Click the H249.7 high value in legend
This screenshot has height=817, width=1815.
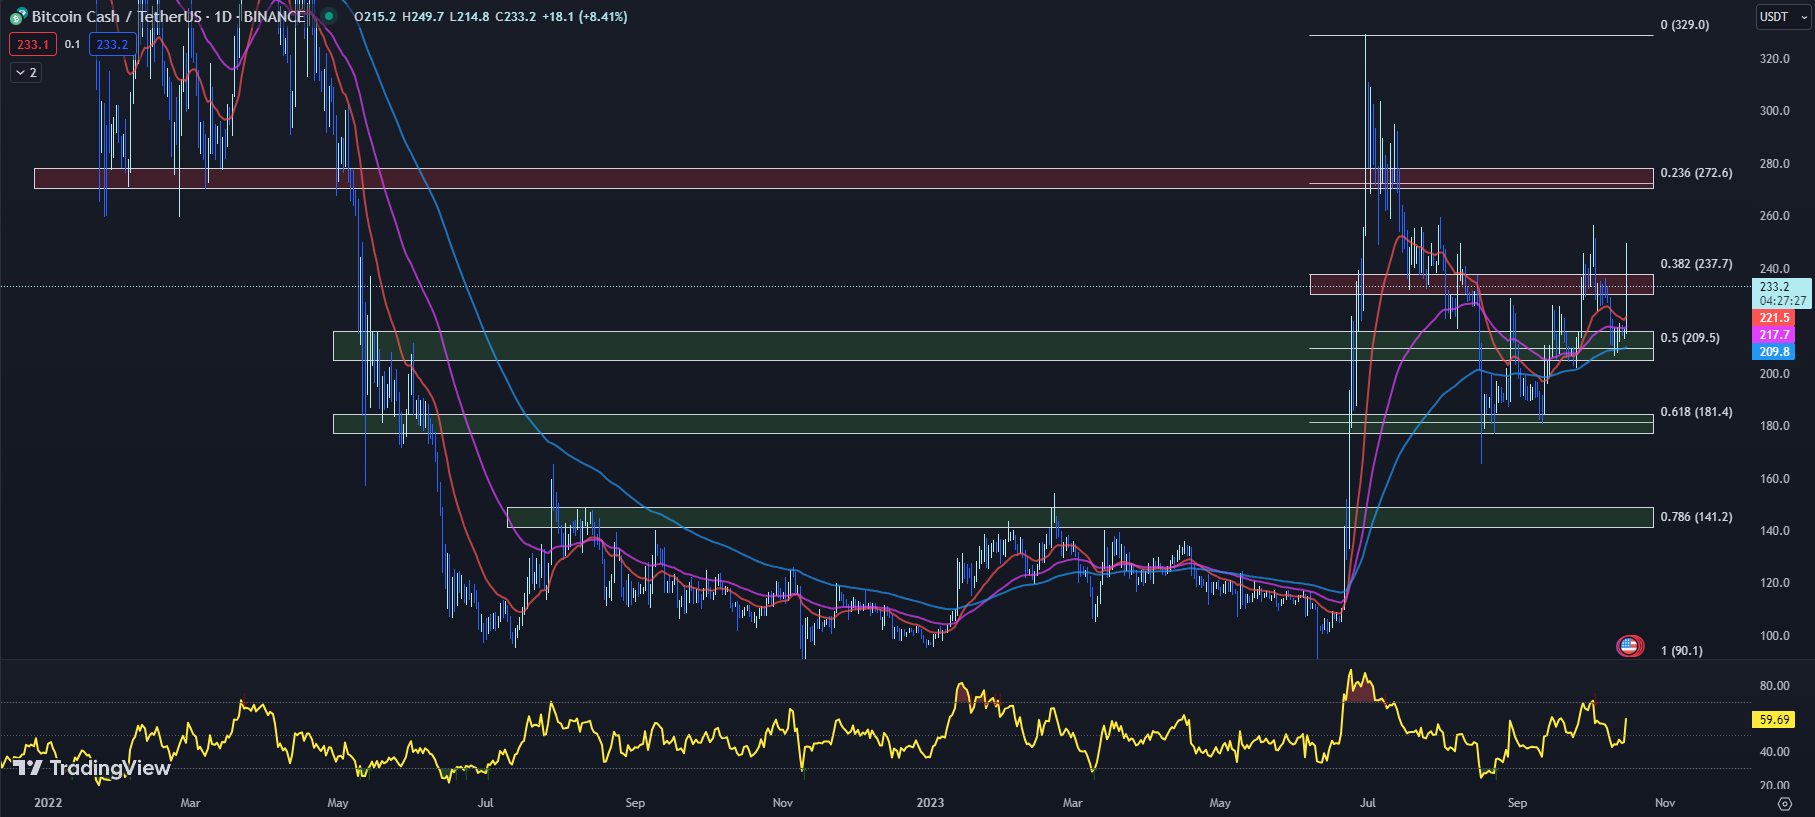coord(422,17)
